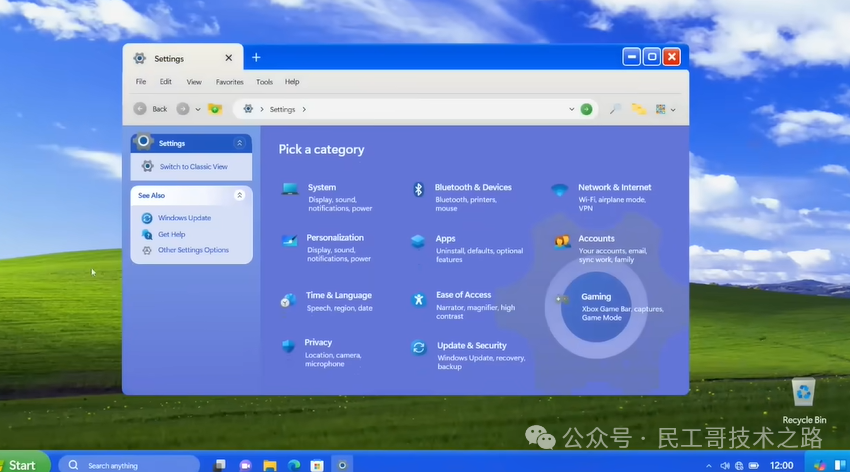Open the Personalization category icon
The height and width of the screenshot is (472, 850).
(x=289, y=240)
